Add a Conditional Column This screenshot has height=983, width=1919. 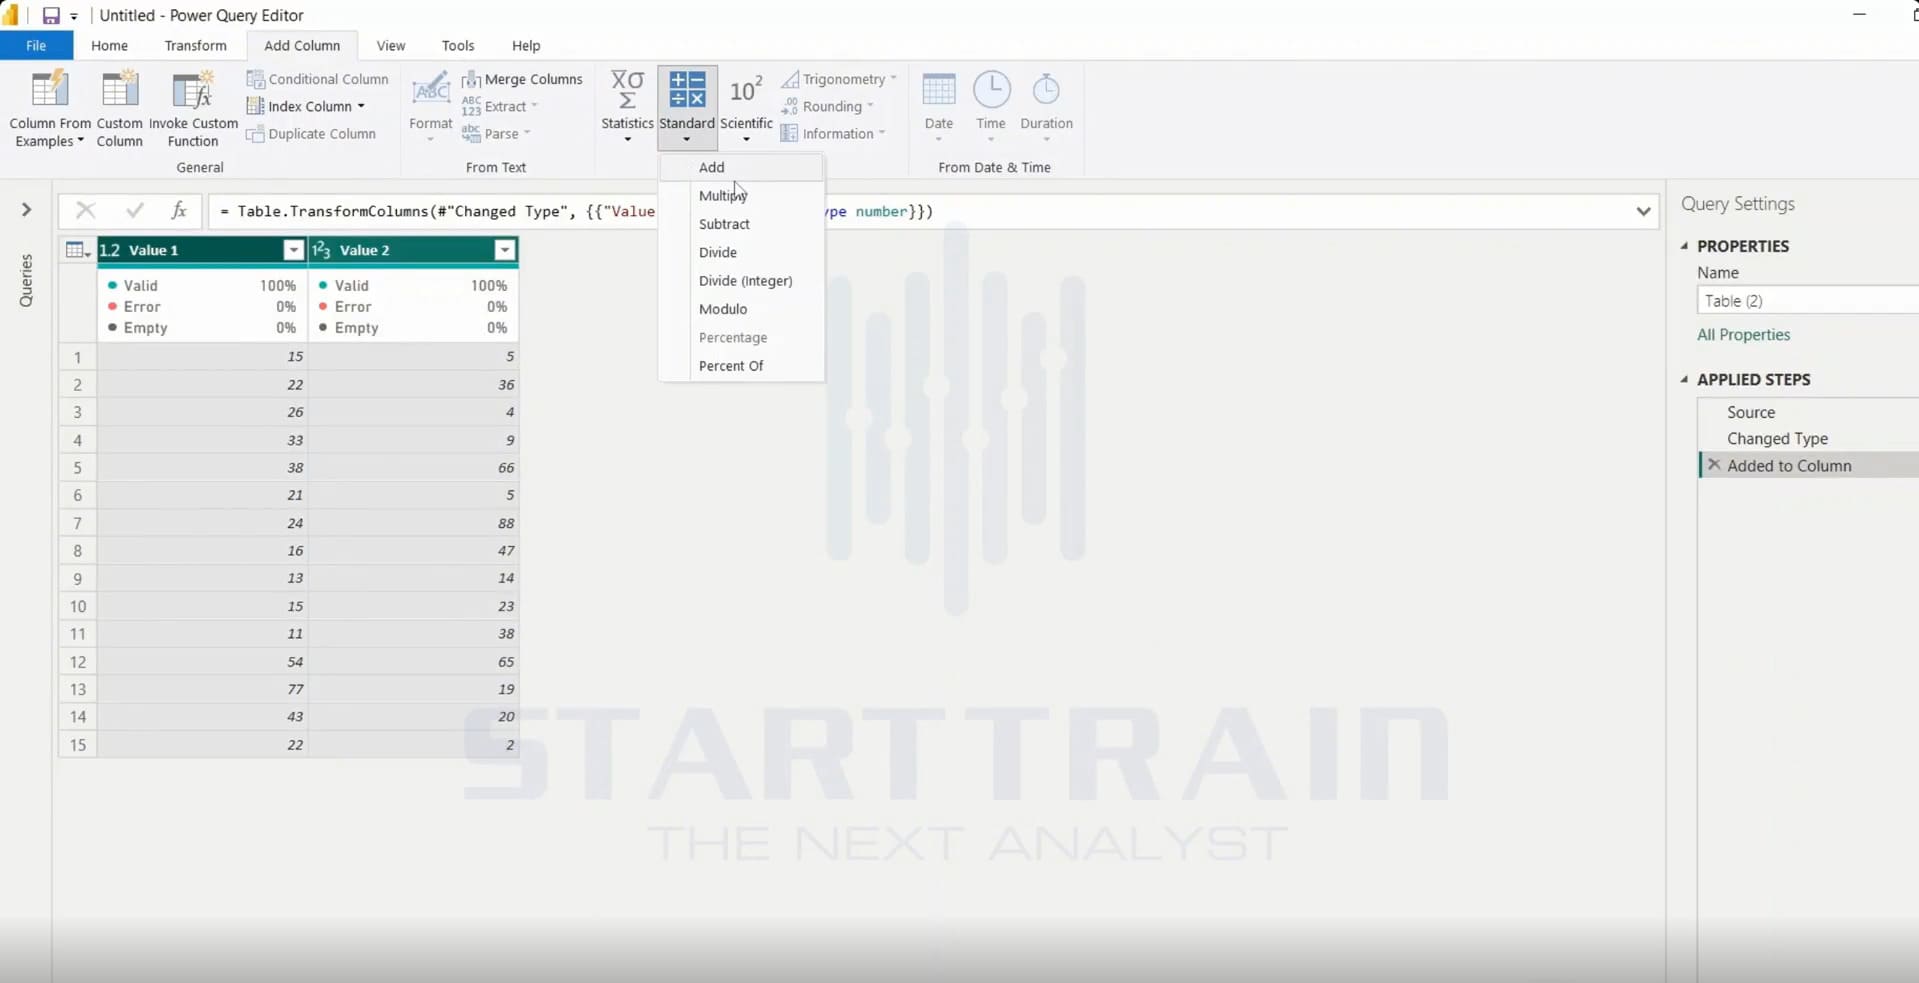[318, 79]
